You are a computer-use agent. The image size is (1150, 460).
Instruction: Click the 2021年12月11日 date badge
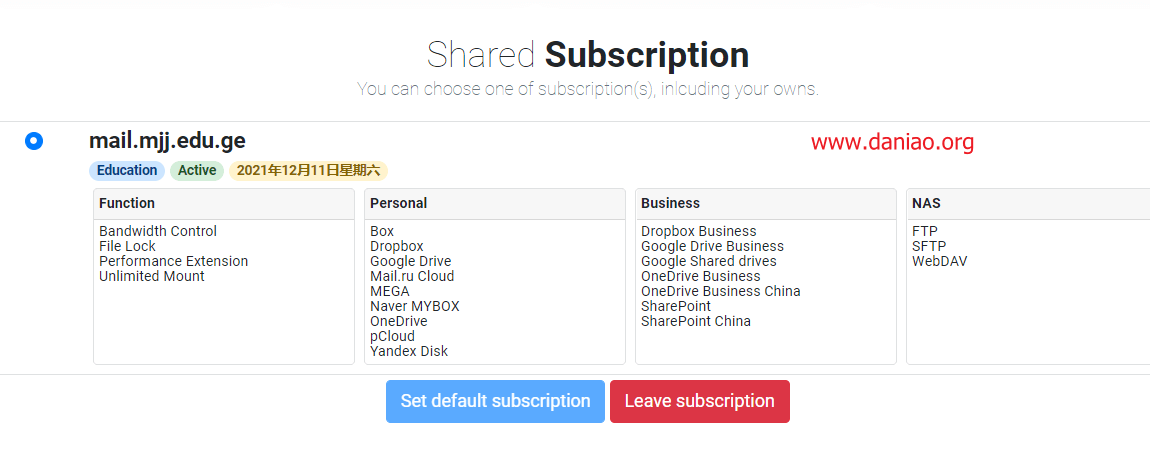308,171
